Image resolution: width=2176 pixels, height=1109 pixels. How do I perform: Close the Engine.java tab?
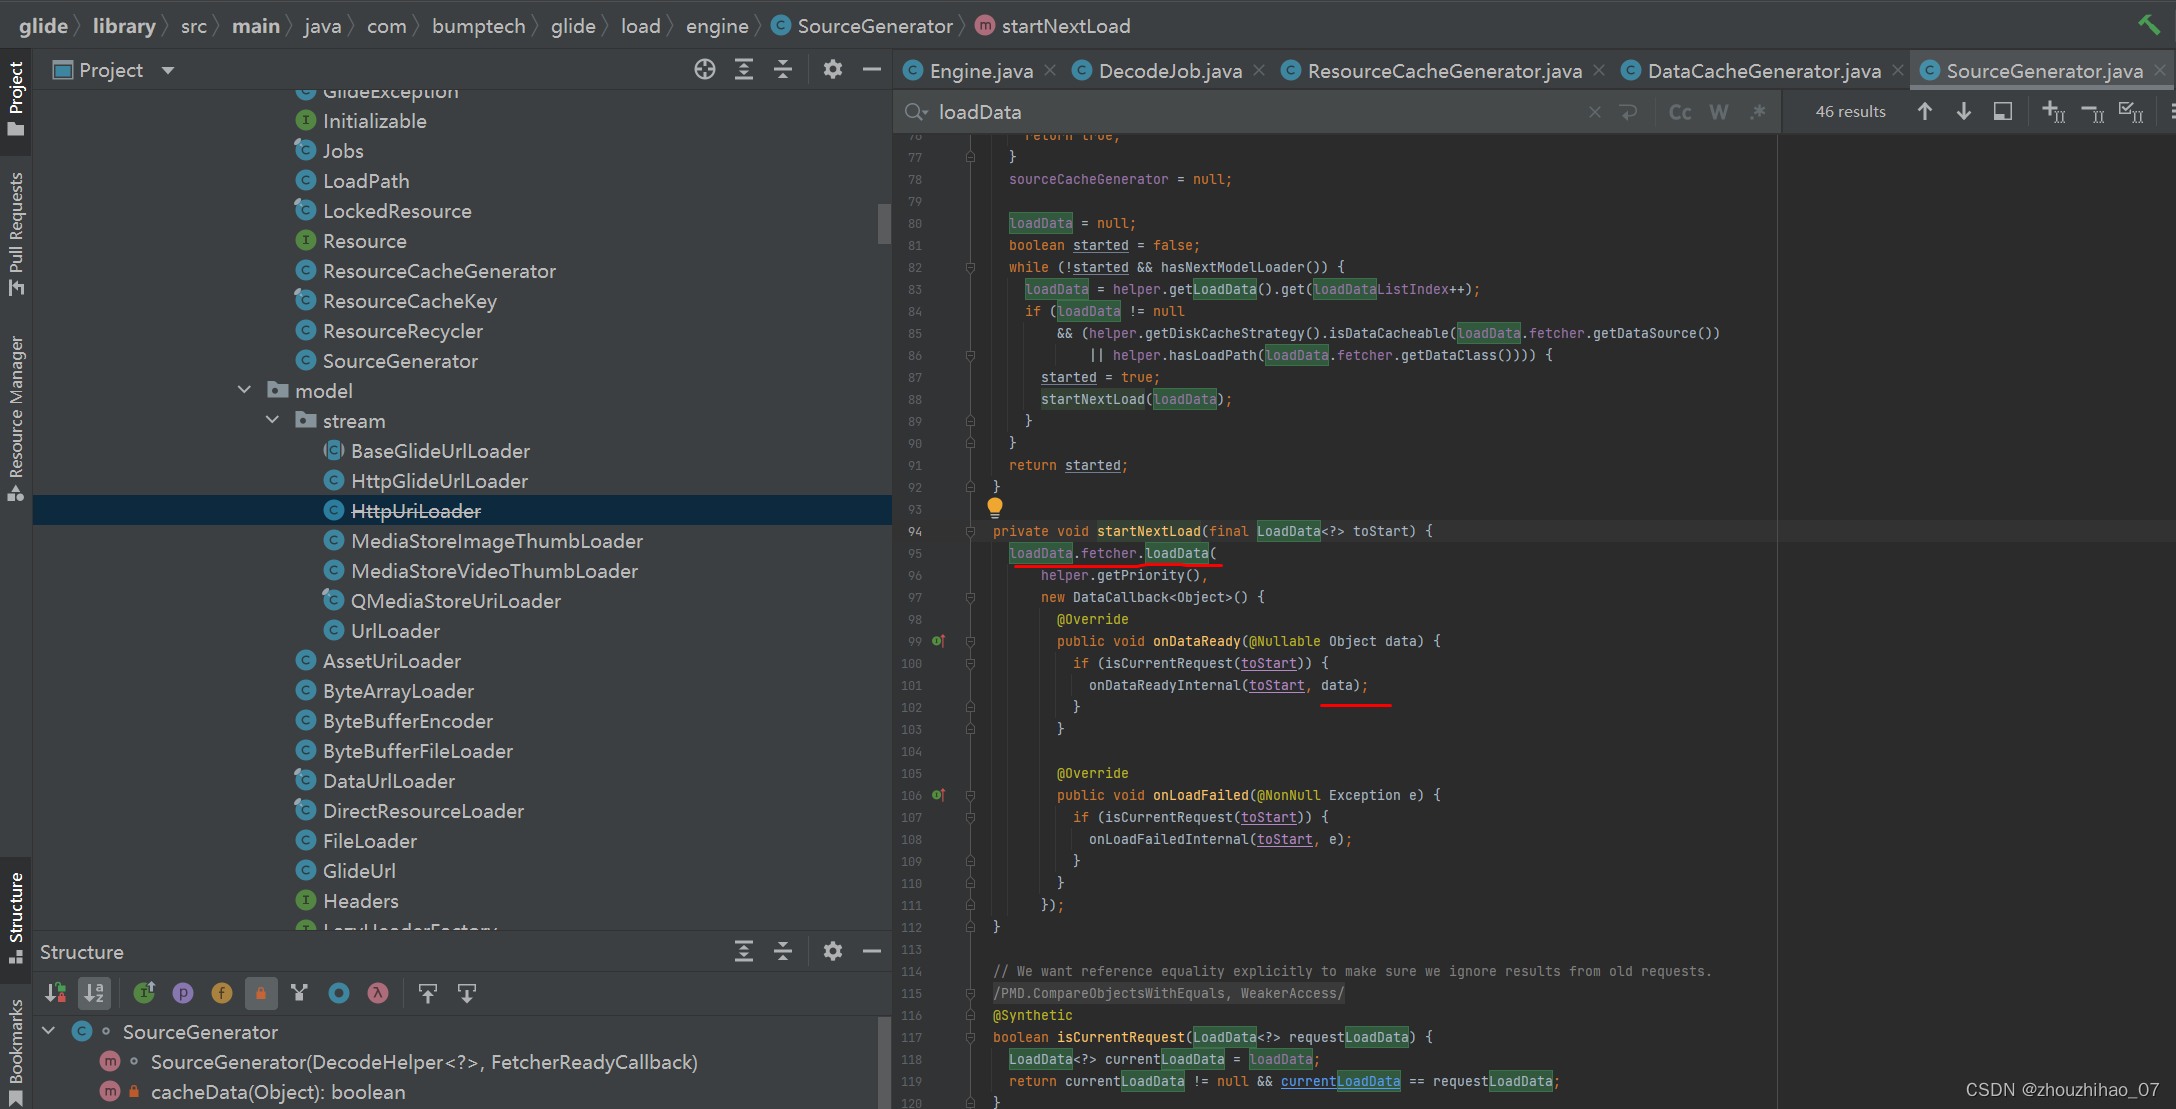click(1050, 70)
